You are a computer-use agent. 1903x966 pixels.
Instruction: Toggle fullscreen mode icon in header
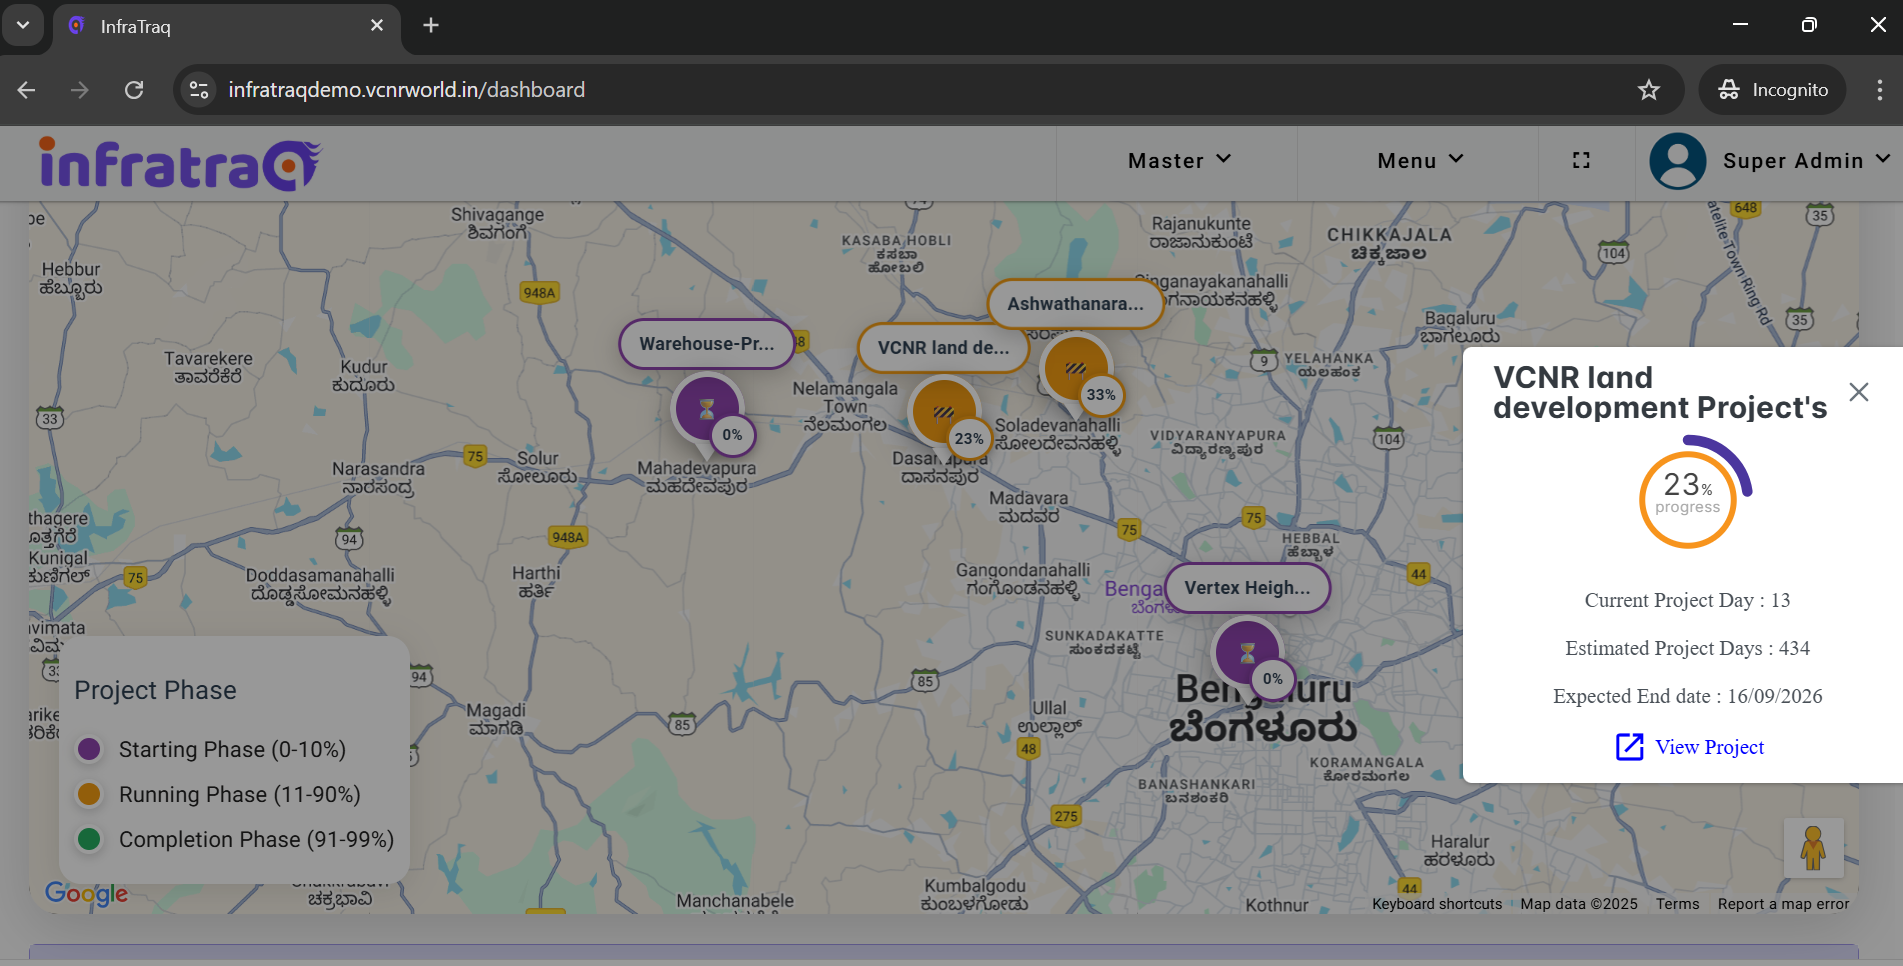tap(1581, 160)
